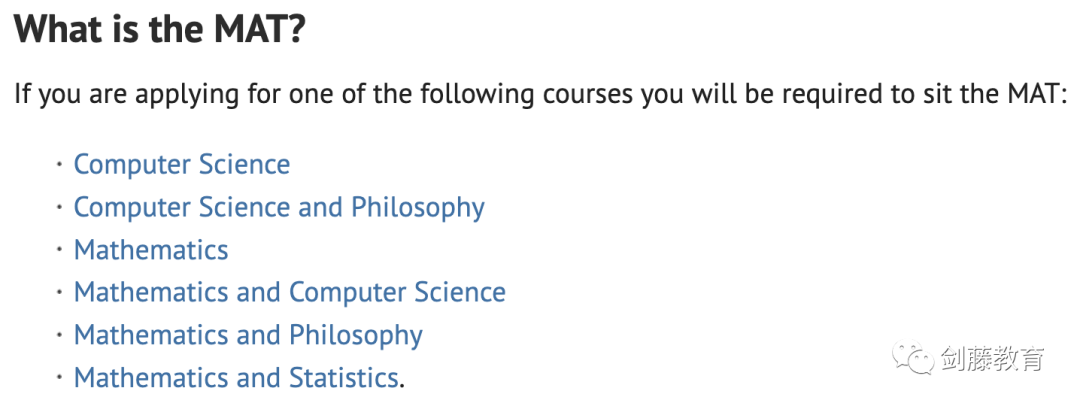
Task: Click the 'What is the MAT?' heading
Action: (x=159, y=29)
